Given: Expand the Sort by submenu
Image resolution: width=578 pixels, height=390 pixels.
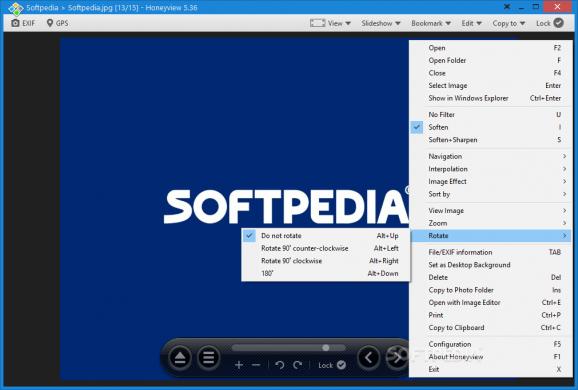Looking at the screenshot, I should pos(491,194).
